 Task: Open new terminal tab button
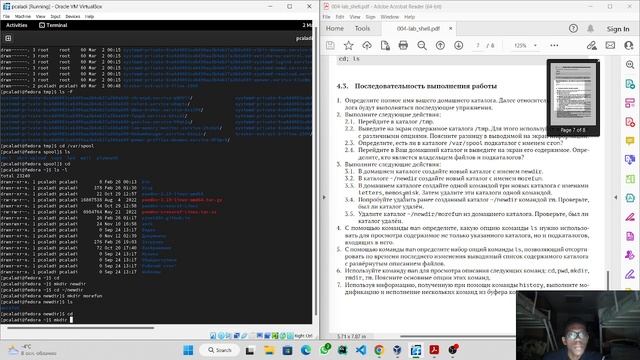8,38
